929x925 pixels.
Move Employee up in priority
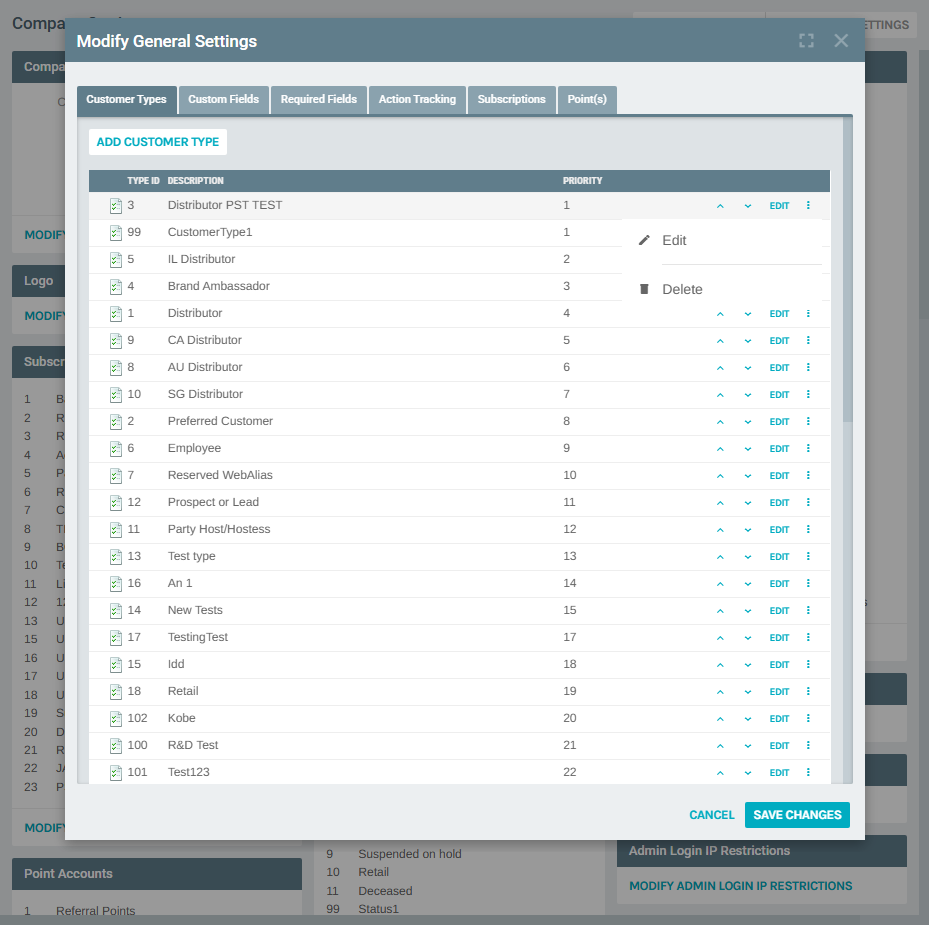point(720,449)
